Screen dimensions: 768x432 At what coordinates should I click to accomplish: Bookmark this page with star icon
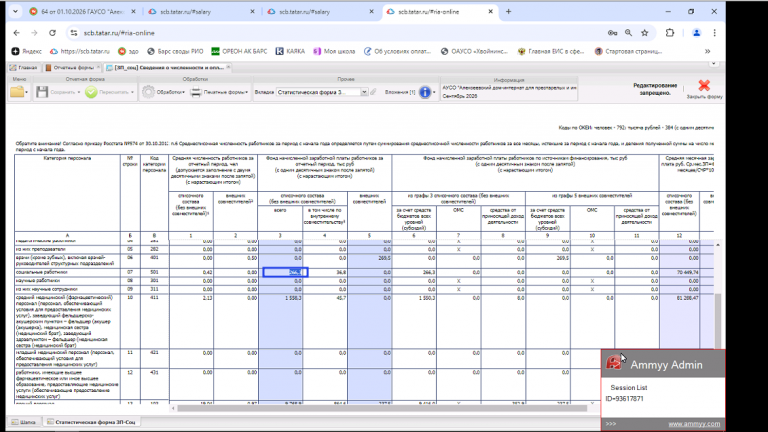[645, 33]
